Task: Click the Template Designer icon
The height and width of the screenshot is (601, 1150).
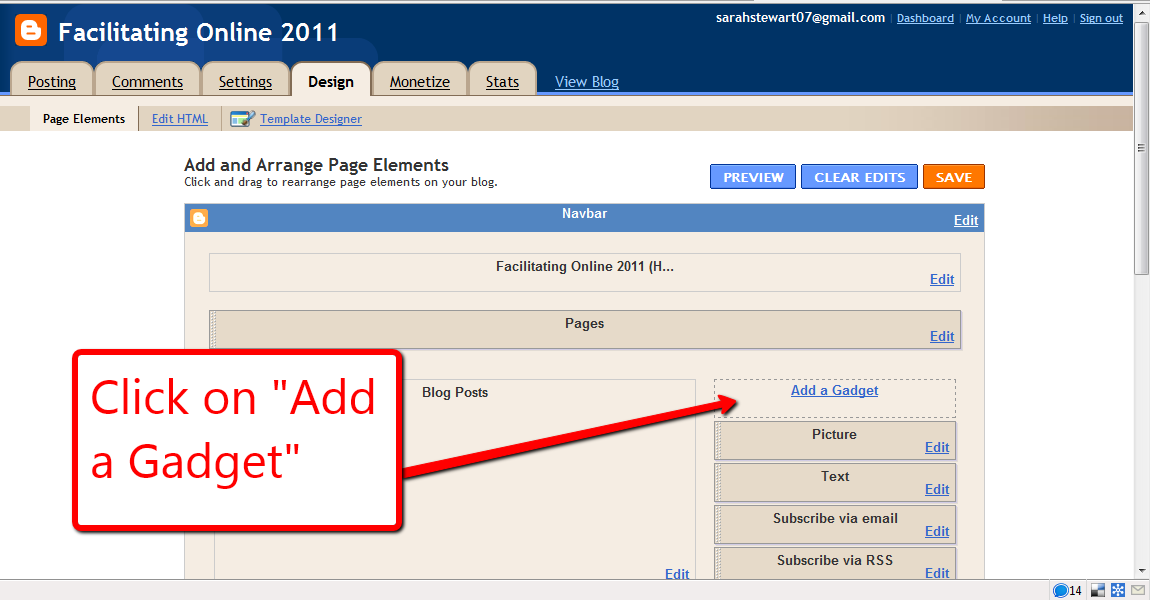Action: click(x=243, y=118)
